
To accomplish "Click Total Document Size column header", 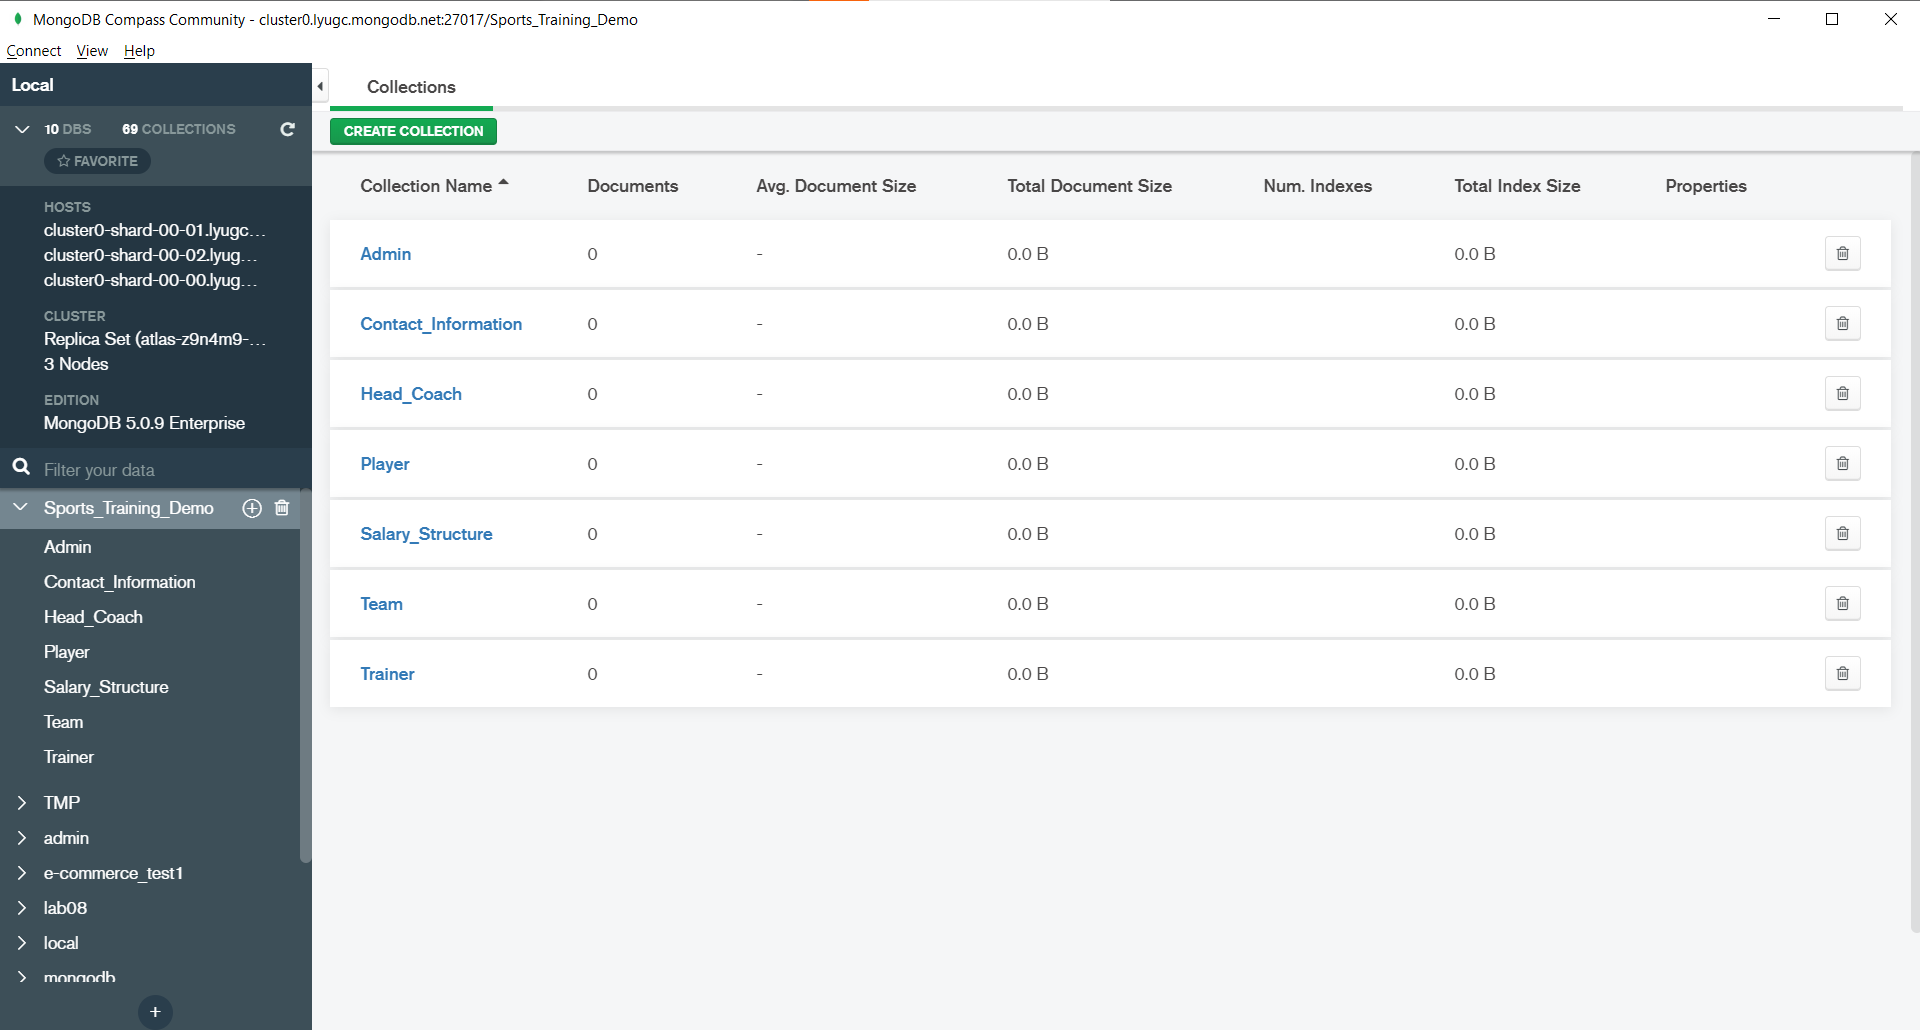I will click(1089, 186).
